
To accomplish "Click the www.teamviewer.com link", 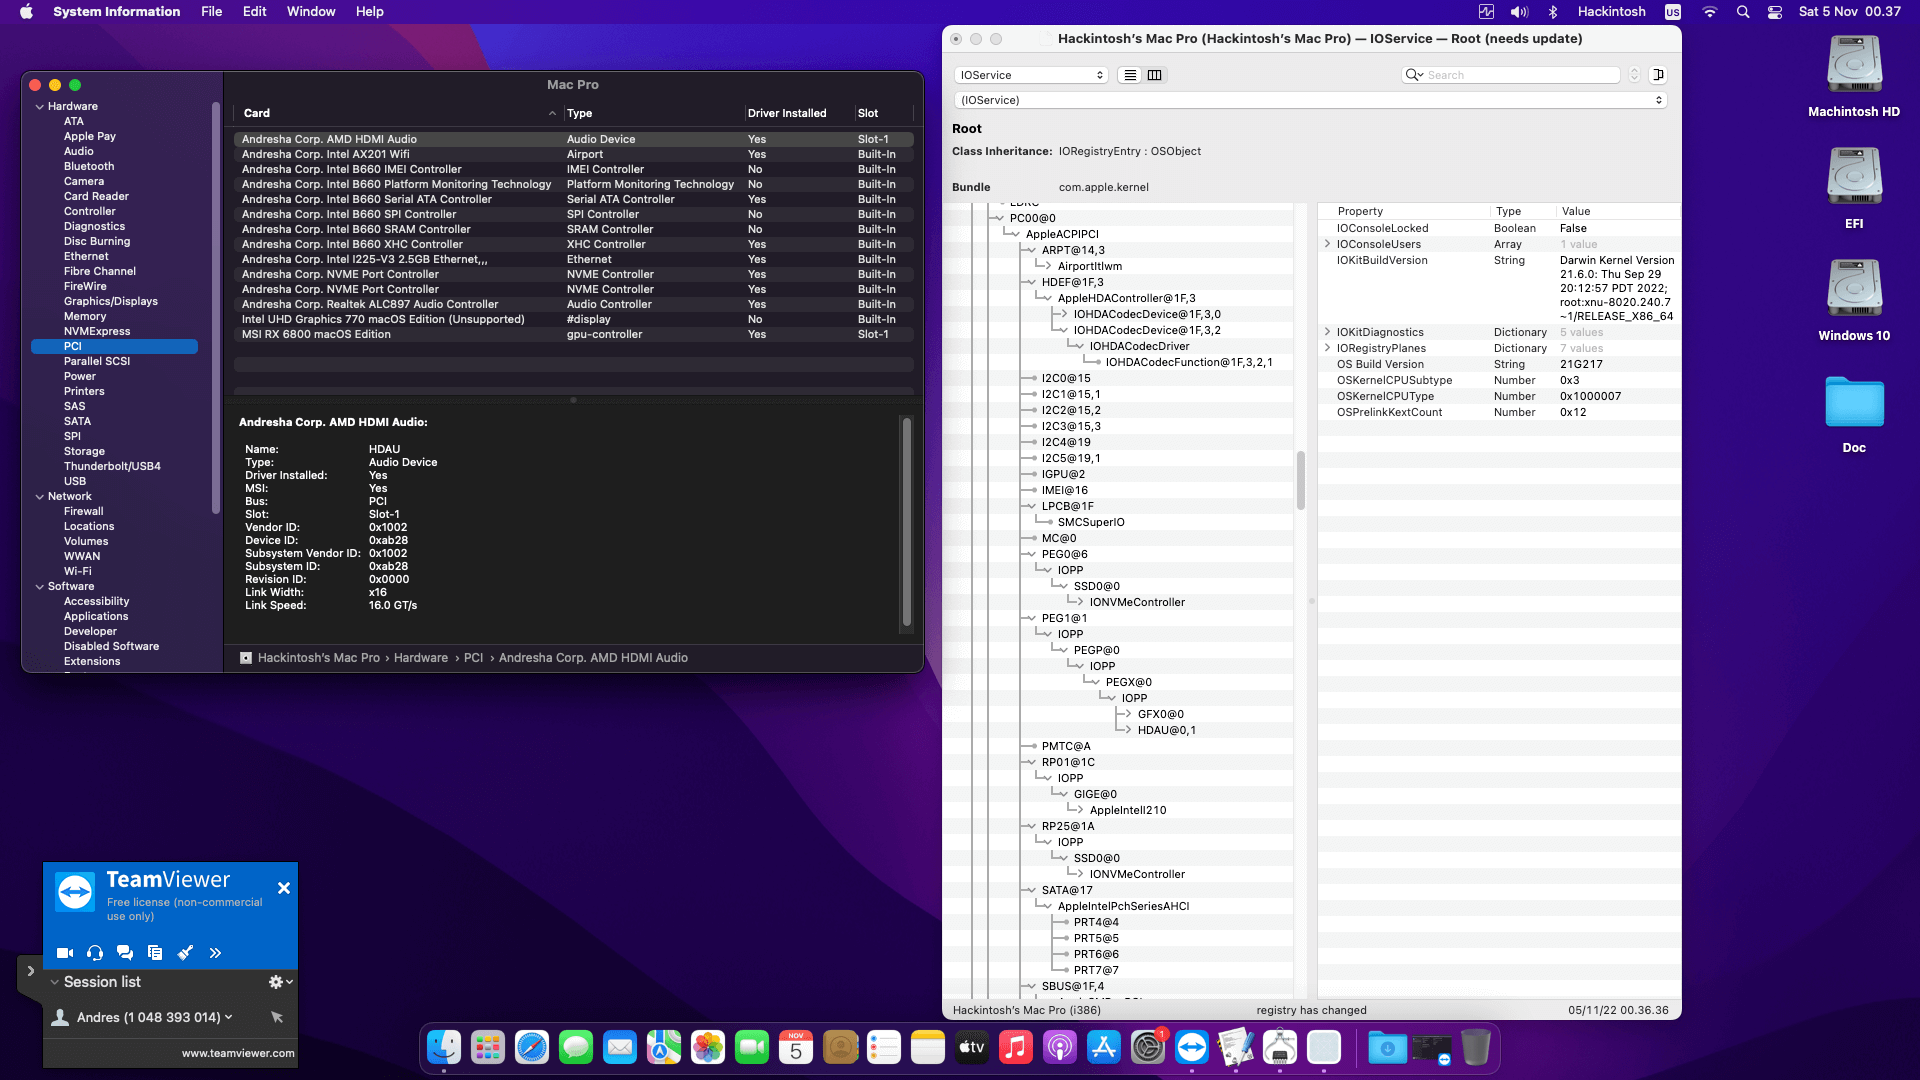I will (x=238, y=1053).
